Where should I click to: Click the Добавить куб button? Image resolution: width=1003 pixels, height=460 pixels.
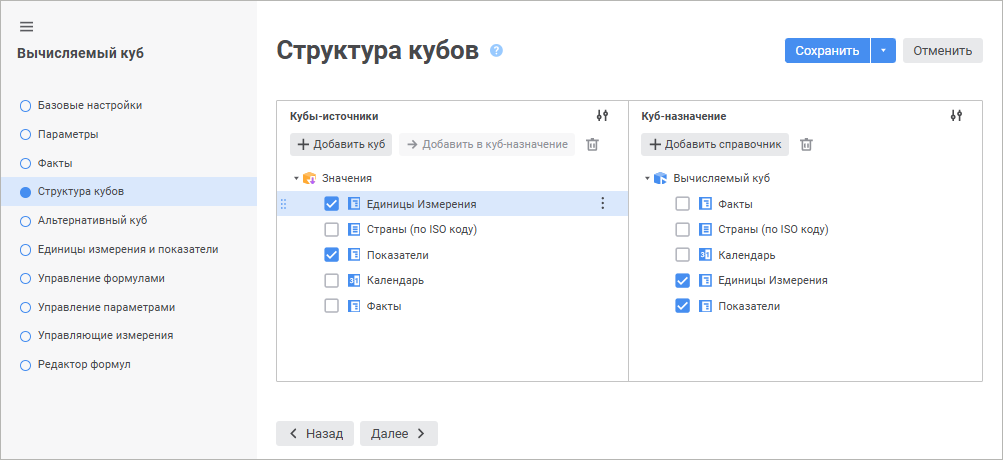[341, 145]
